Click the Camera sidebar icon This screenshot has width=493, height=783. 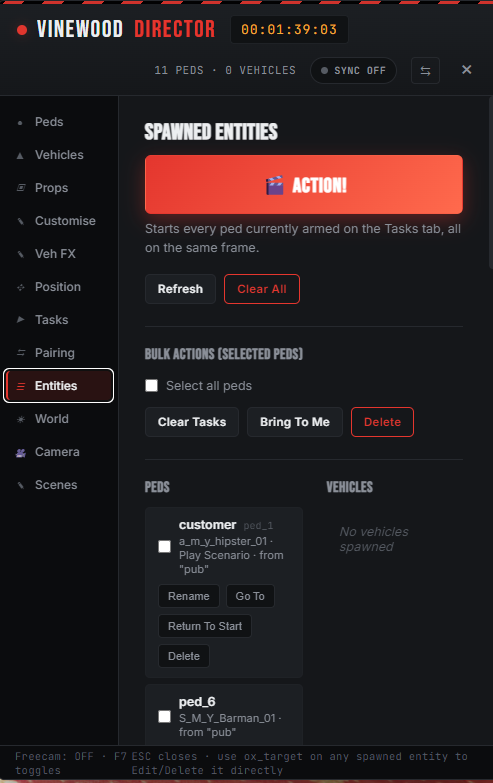20,452
